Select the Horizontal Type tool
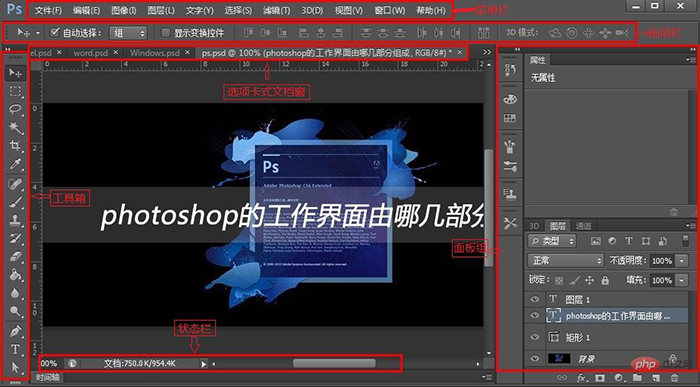This screenshot has height=387, width=700. point(16,349)
